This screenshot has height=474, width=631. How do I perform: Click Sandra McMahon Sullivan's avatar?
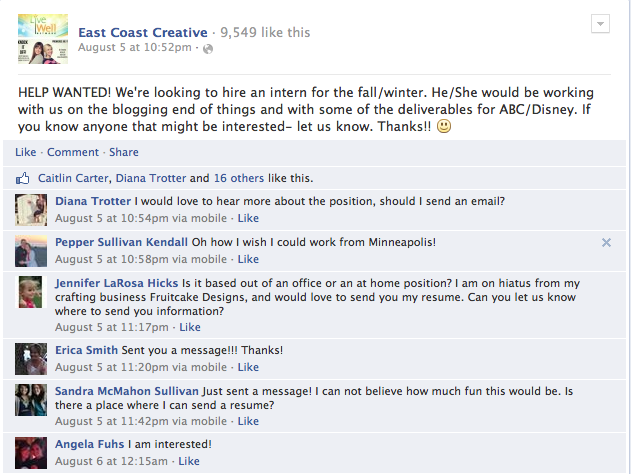[31, 400]
